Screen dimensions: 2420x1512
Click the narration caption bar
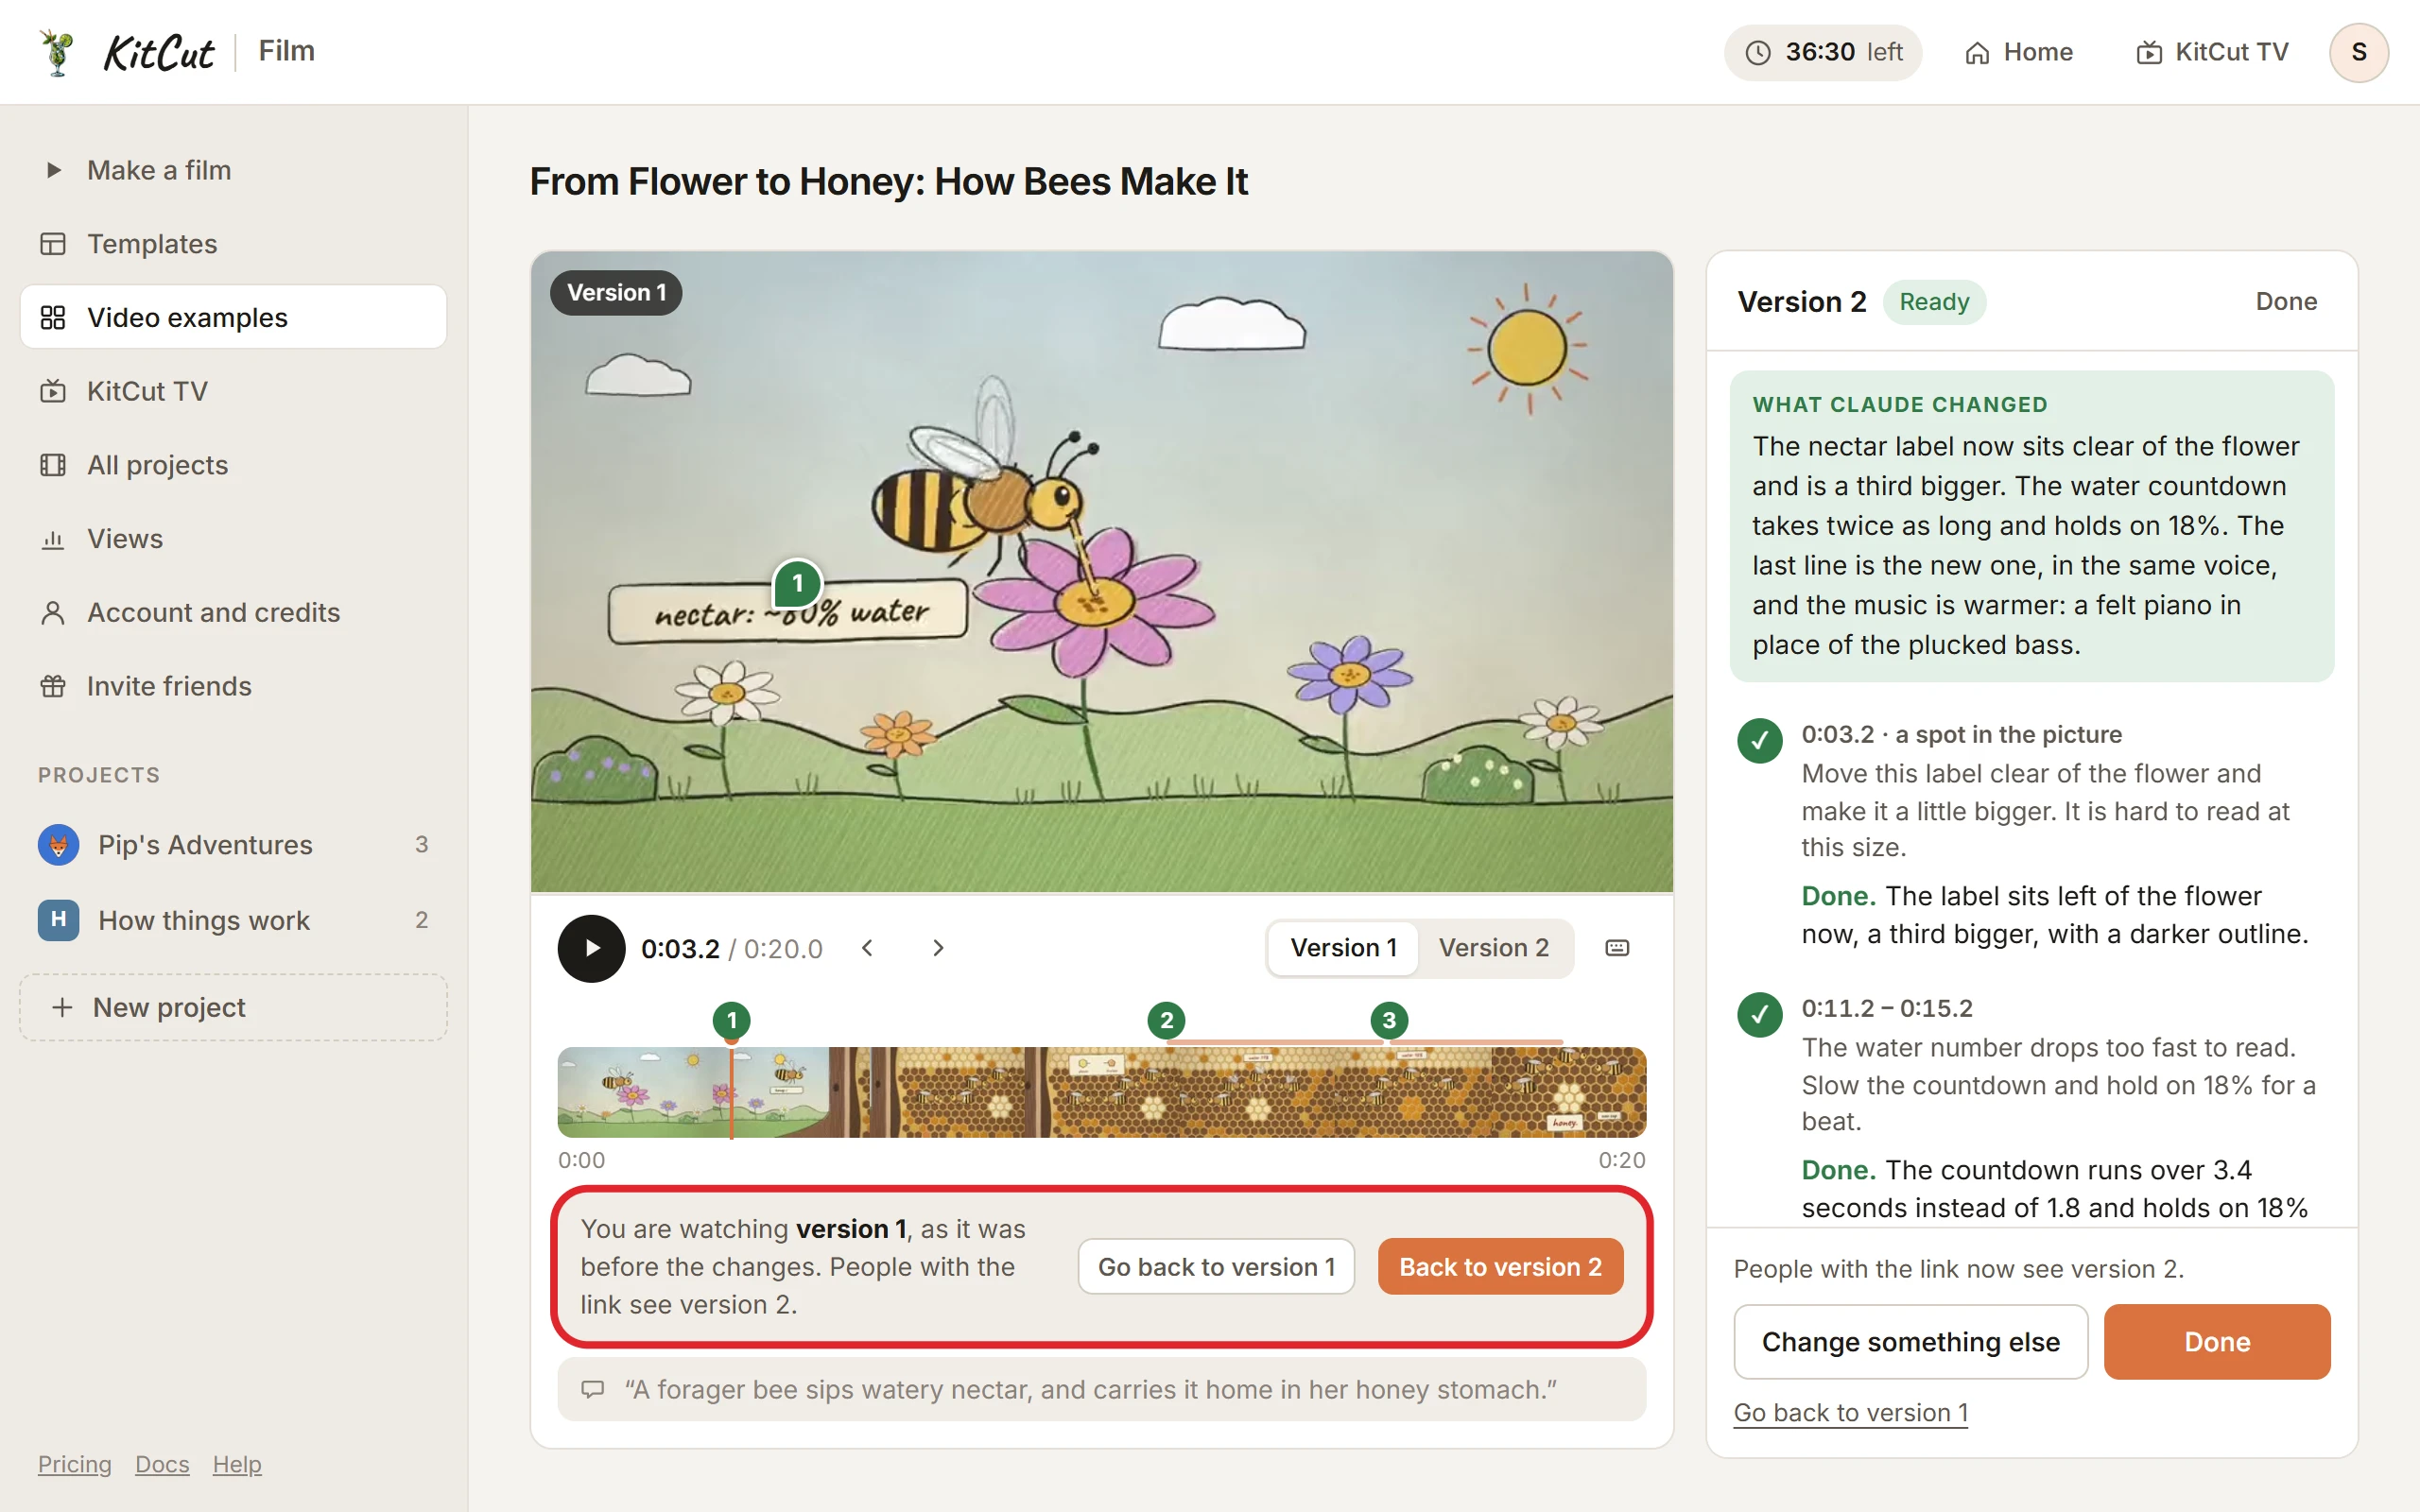click(x=1101, y=1390)
